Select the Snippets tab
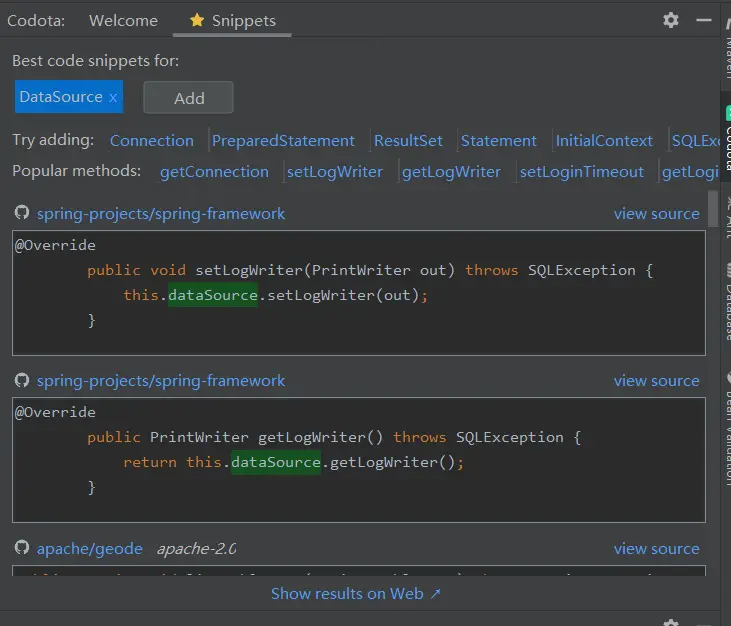 coord(232,21)
